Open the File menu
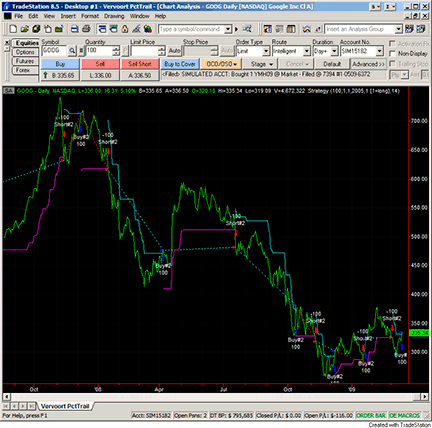Screen dimensions: 432x428 point(19,16)
